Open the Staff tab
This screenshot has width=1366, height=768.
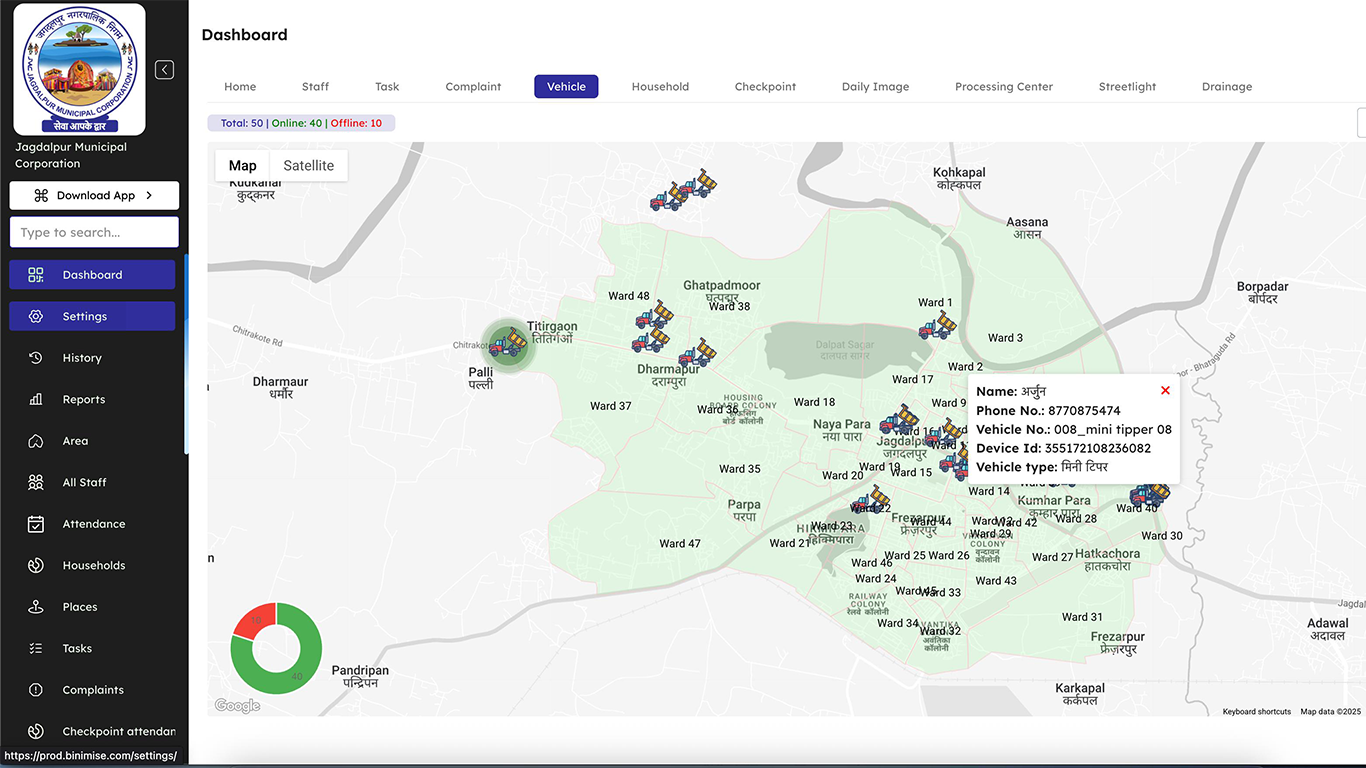pos(315,87)
